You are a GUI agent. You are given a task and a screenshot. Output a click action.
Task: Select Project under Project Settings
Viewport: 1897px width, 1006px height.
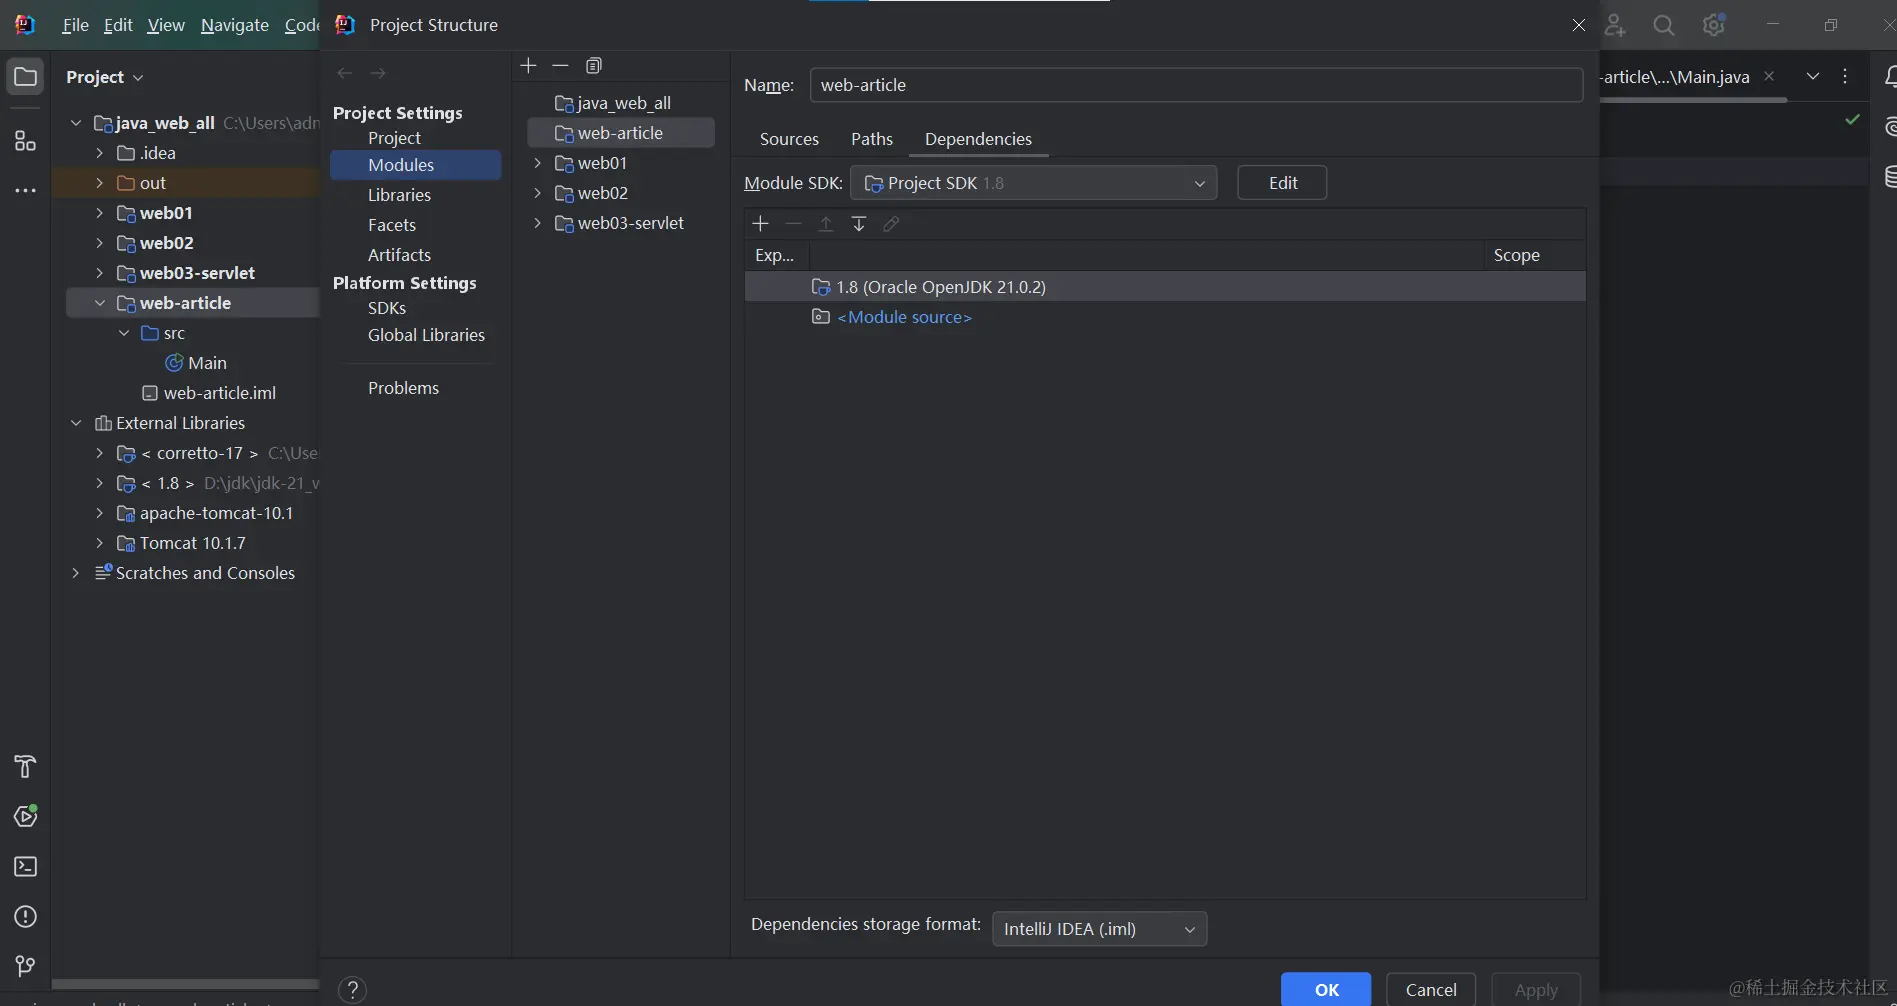point(394,138)
